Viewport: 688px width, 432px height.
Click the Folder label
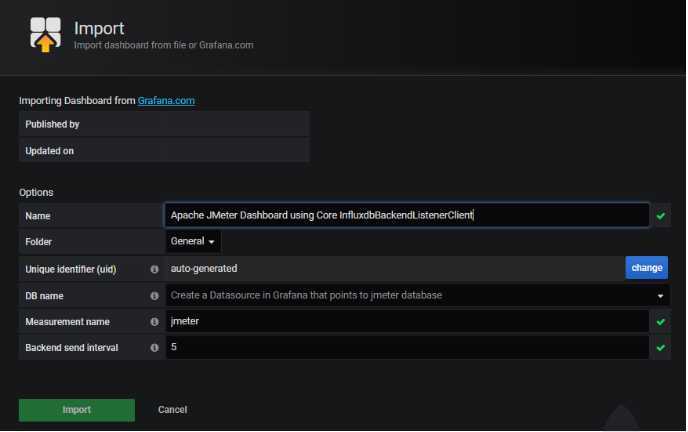click(x=39, y=242)
